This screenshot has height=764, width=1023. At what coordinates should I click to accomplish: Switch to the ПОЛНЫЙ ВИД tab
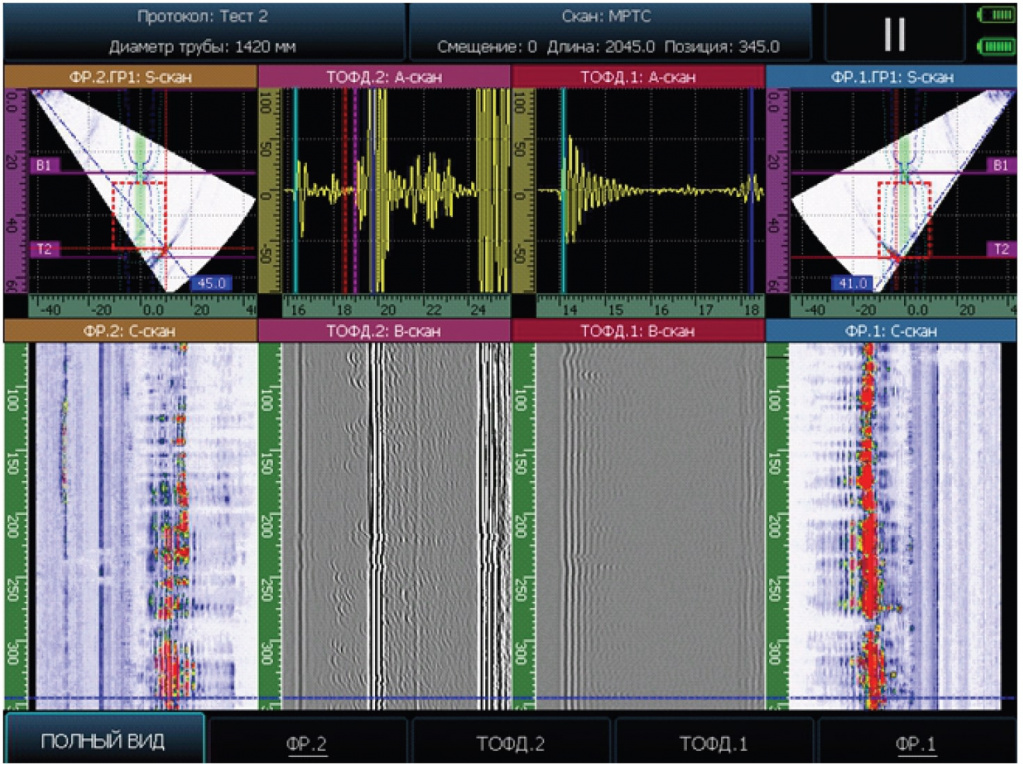tap(104, 741)
